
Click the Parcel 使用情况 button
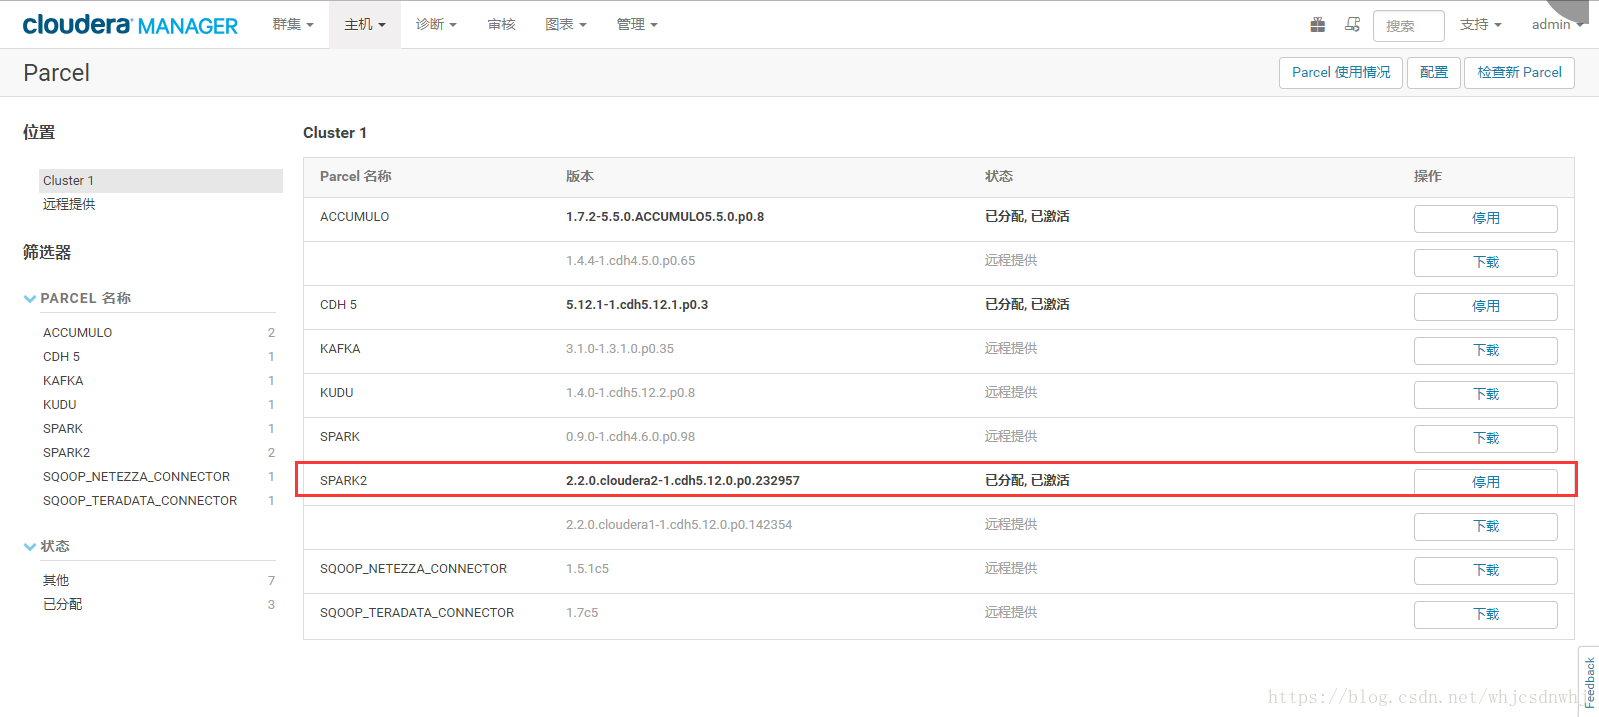tap(1341, 73)
